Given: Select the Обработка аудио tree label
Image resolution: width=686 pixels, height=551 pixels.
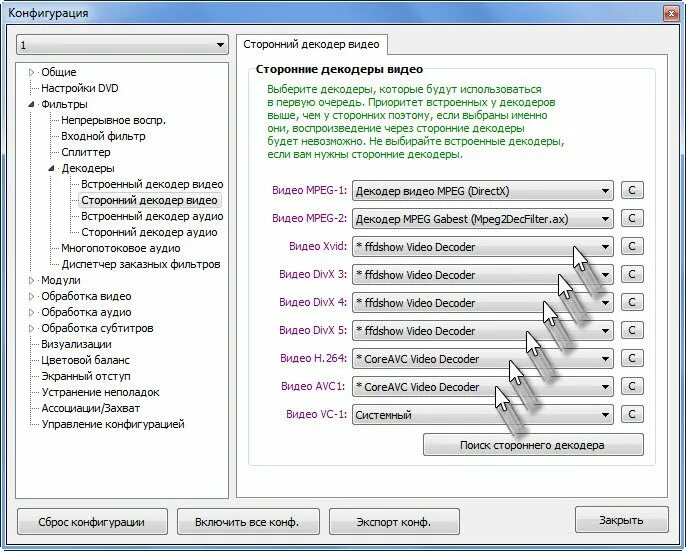Looking at the screenshot, I should click(86, 312).
